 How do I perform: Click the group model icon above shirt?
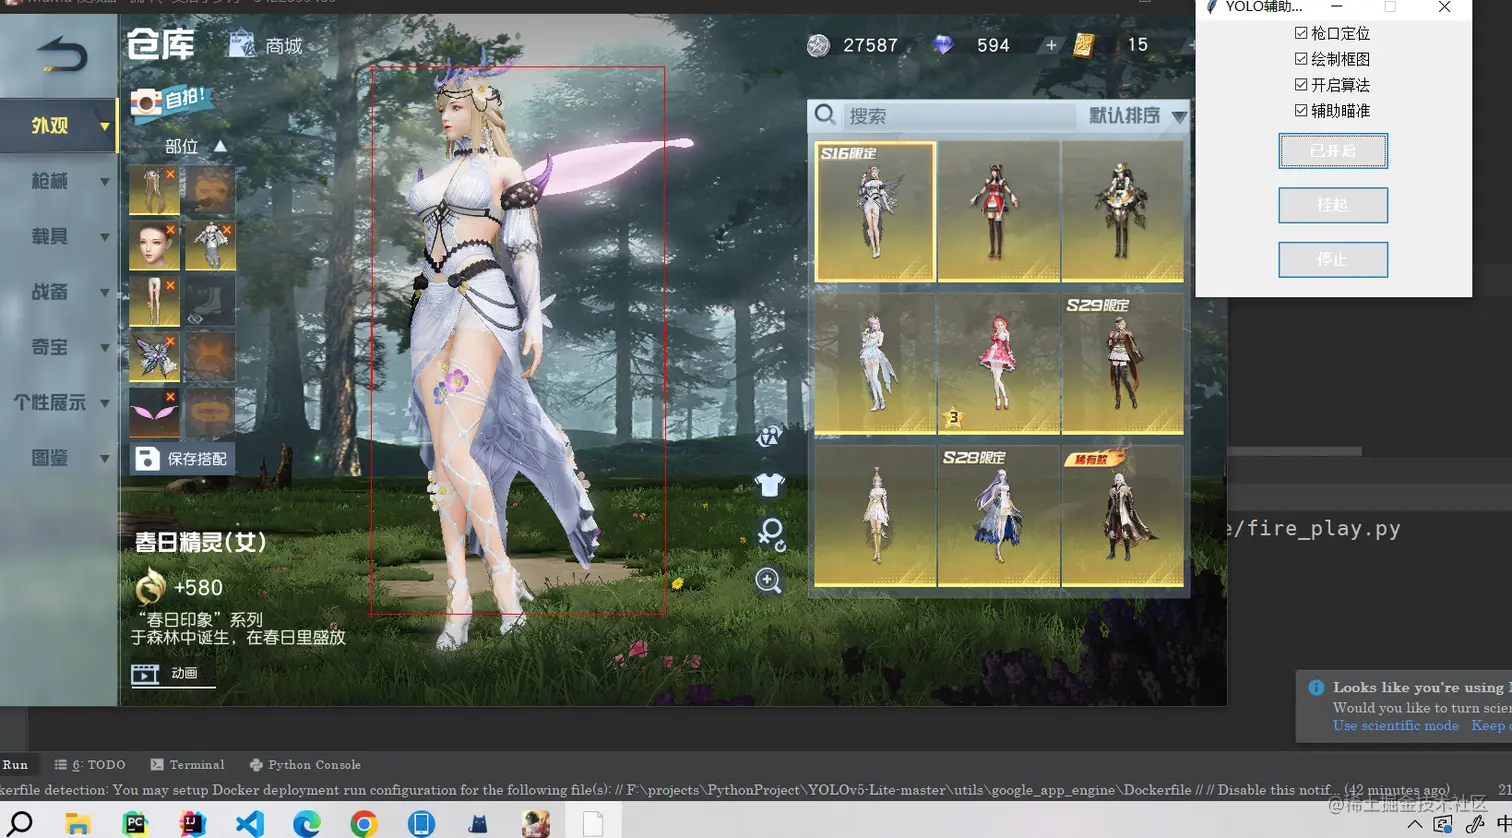(x=768, y=436)
